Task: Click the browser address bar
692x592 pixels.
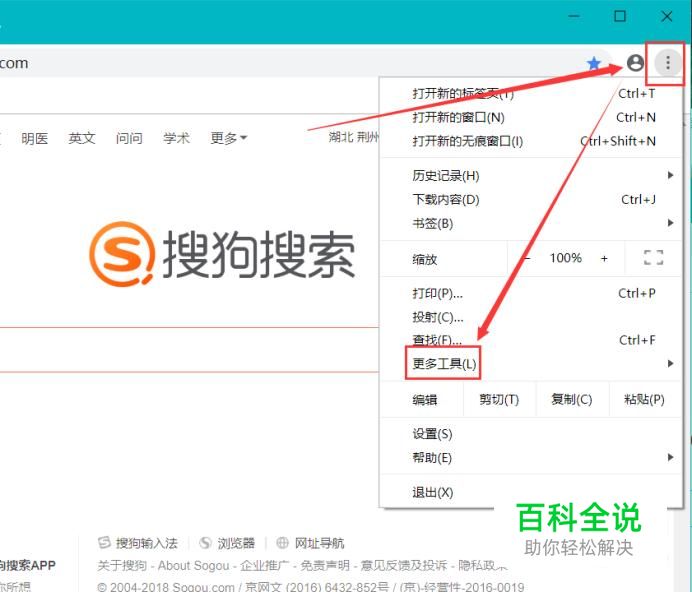Action: pos(305,63)
